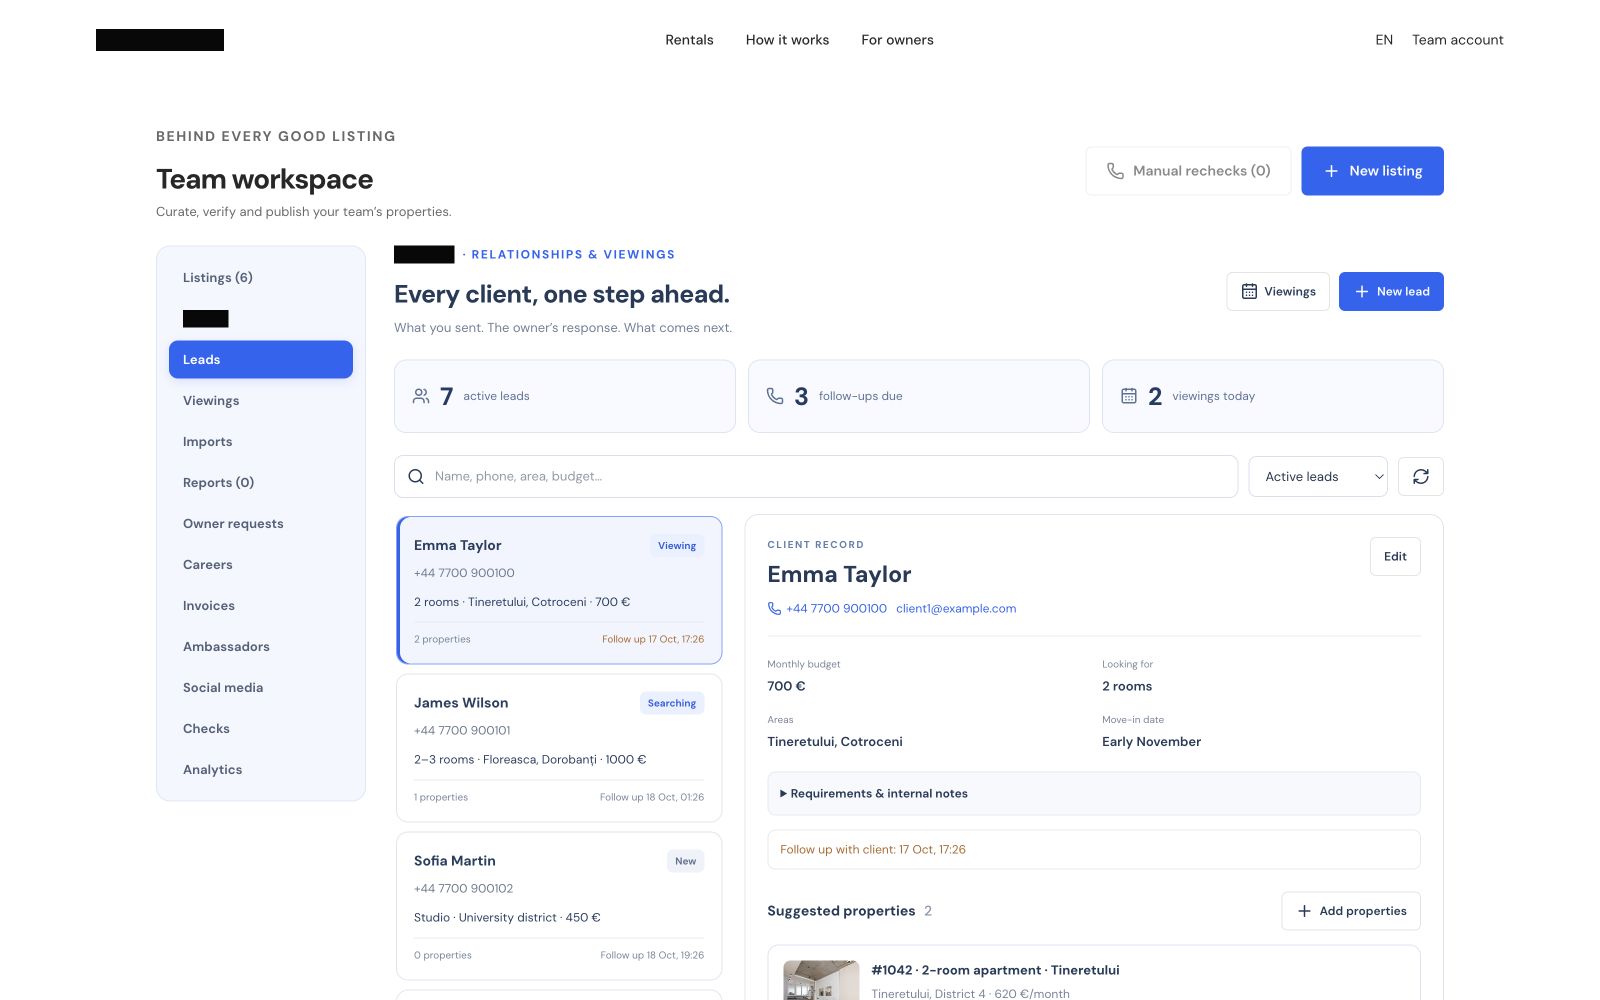The height and width of the screenshot is (1000, 1600).
Task: Open Imports in the sidebar
Action: pyautogui.click(x=261, y=442)
